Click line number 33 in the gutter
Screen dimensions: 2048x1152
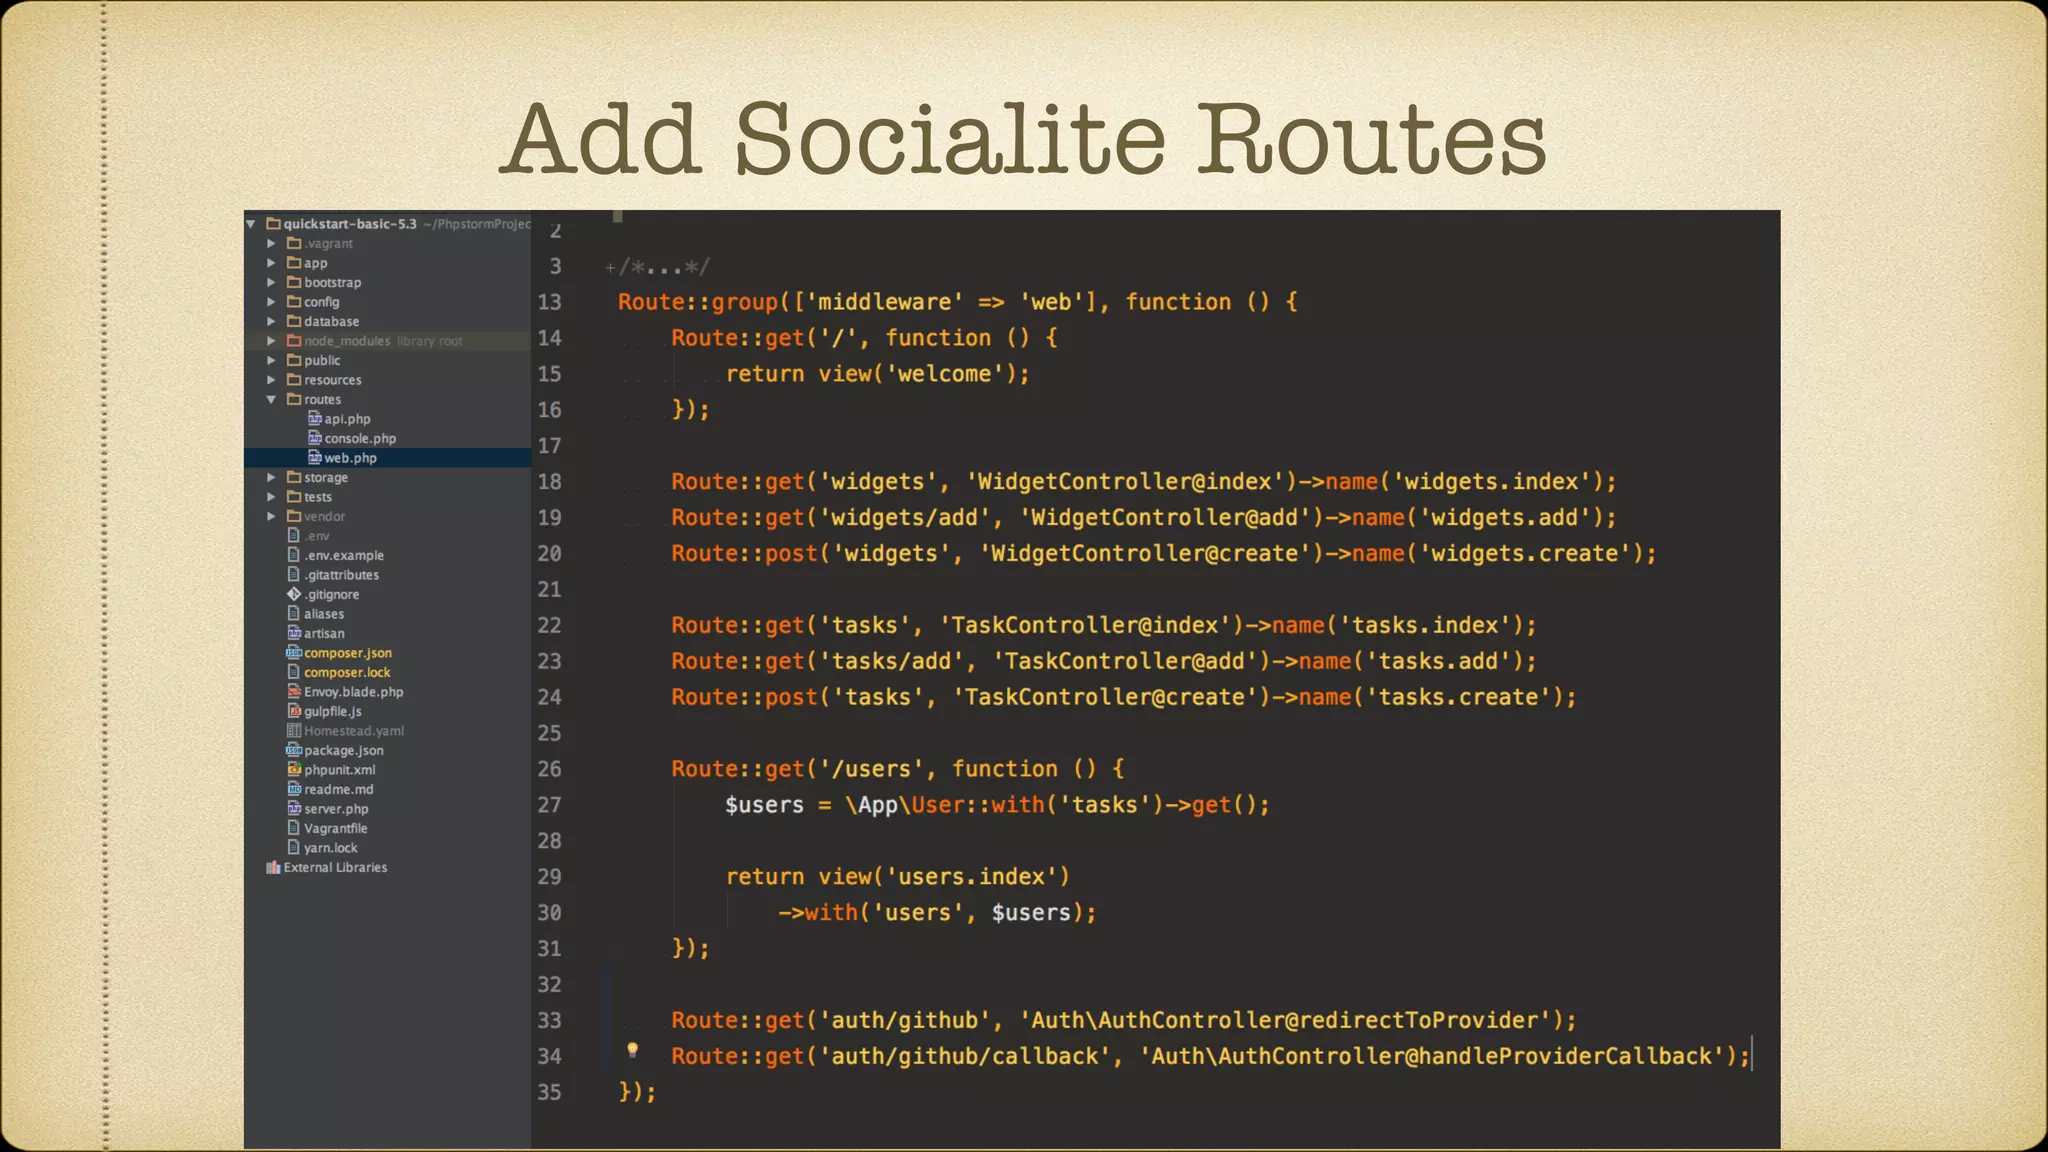550,1020
